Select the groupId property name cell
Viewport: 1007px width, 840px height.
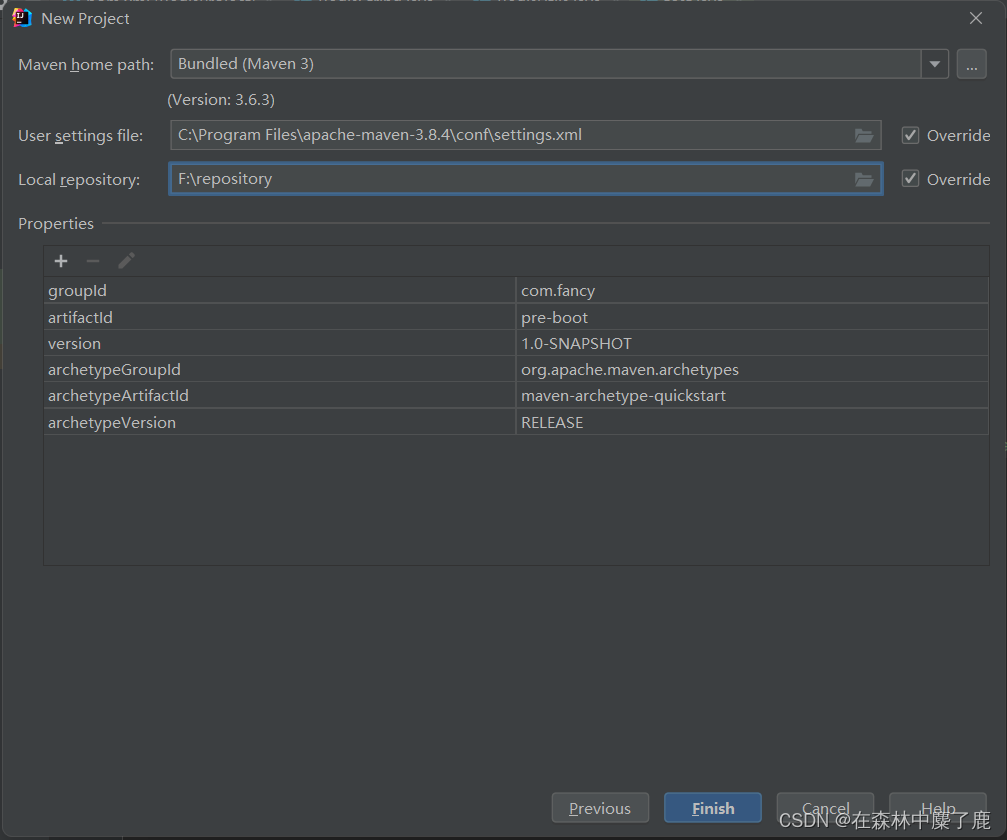pos(280,290)
